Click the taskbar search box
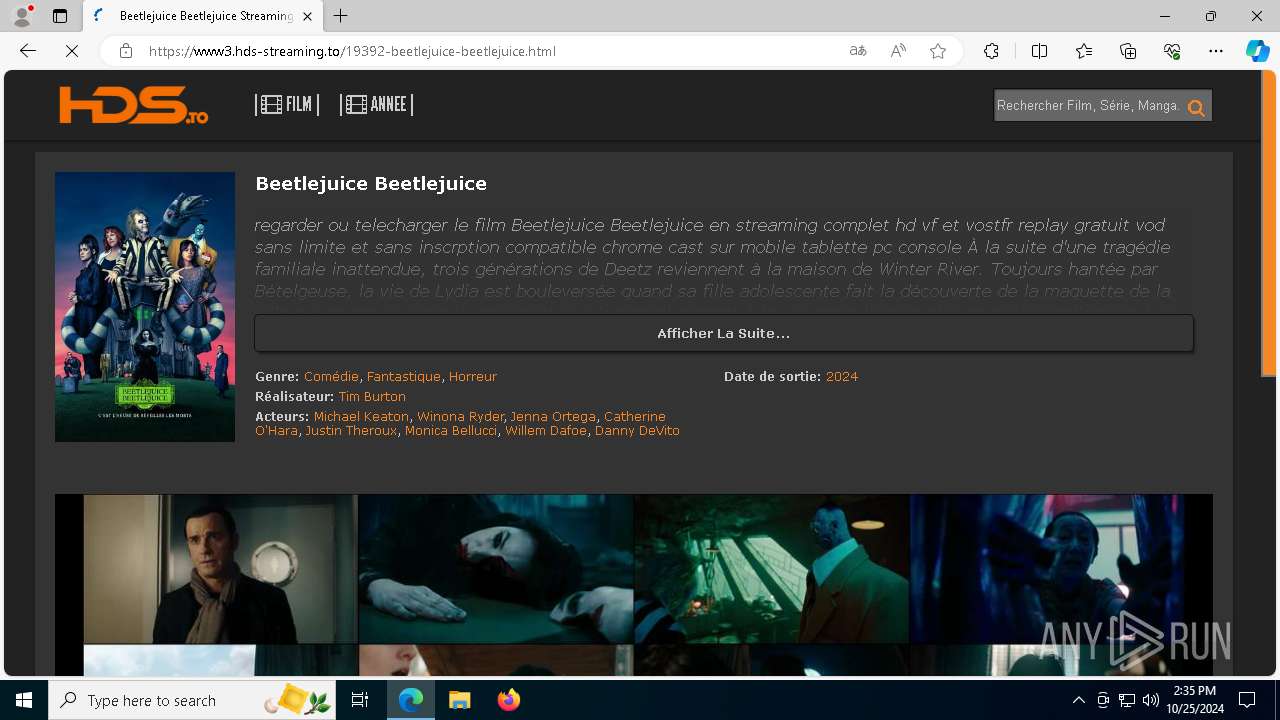This screenshot has height=720, width=1280. [193, 700]
